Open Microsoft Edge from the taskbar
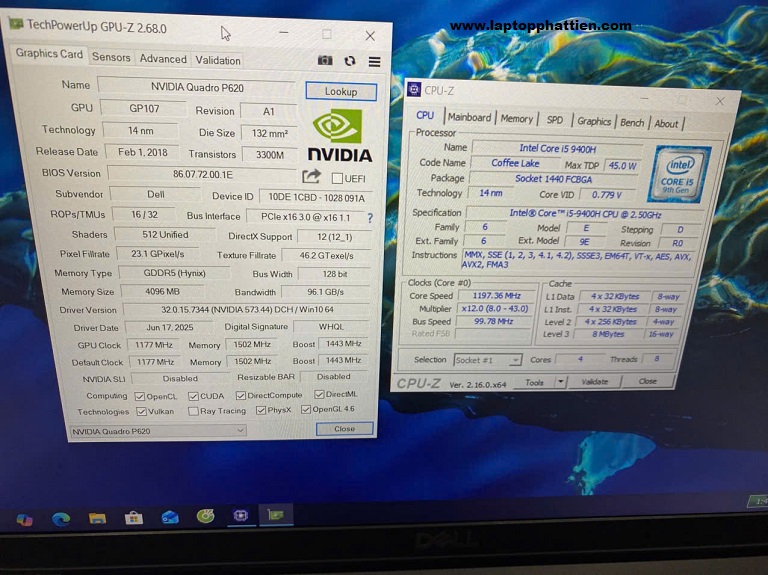768x575 pixels. 61,517
